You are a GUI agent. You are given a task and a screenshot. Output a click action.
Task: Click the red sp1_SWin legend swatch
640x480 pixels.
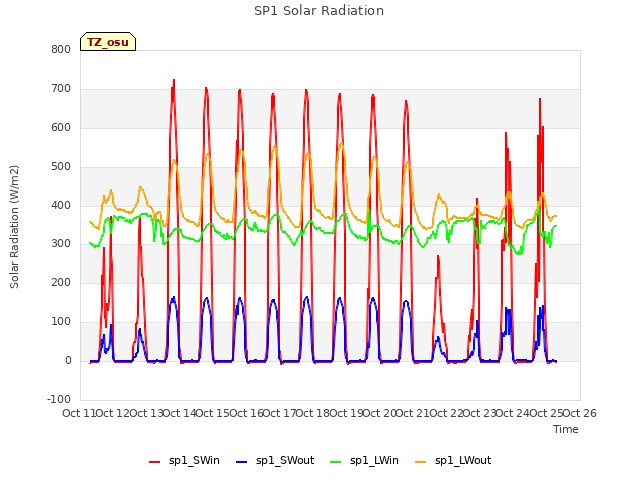pyautogui.click(x=155, y=462)
